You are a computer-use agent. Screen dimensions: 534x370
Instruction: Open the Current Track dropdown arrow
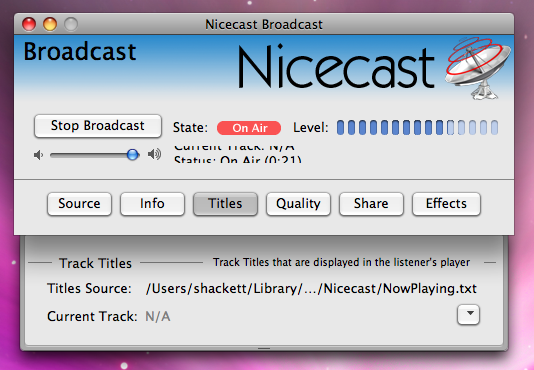tap(468, 315)
